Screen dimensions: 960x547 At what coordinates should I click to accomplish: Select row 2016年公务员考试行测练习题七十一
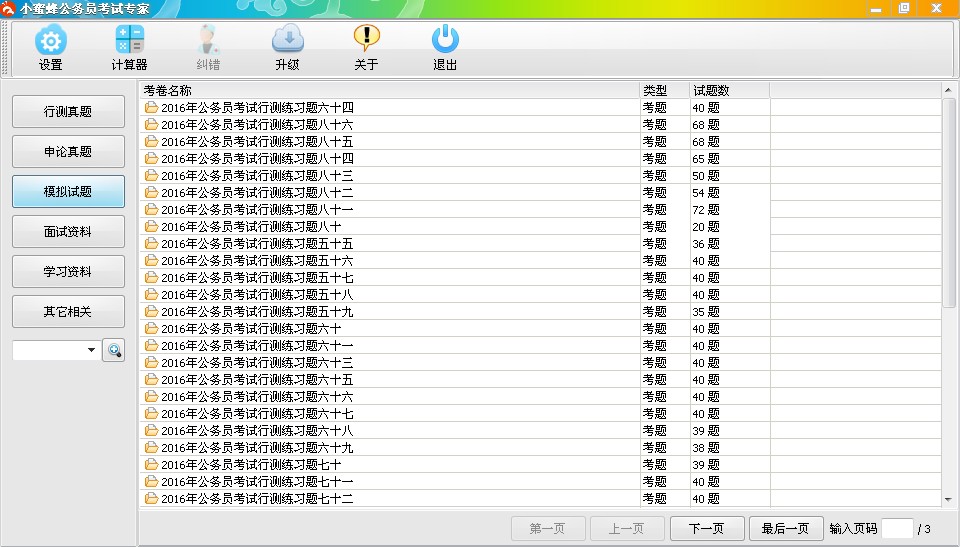541,482
